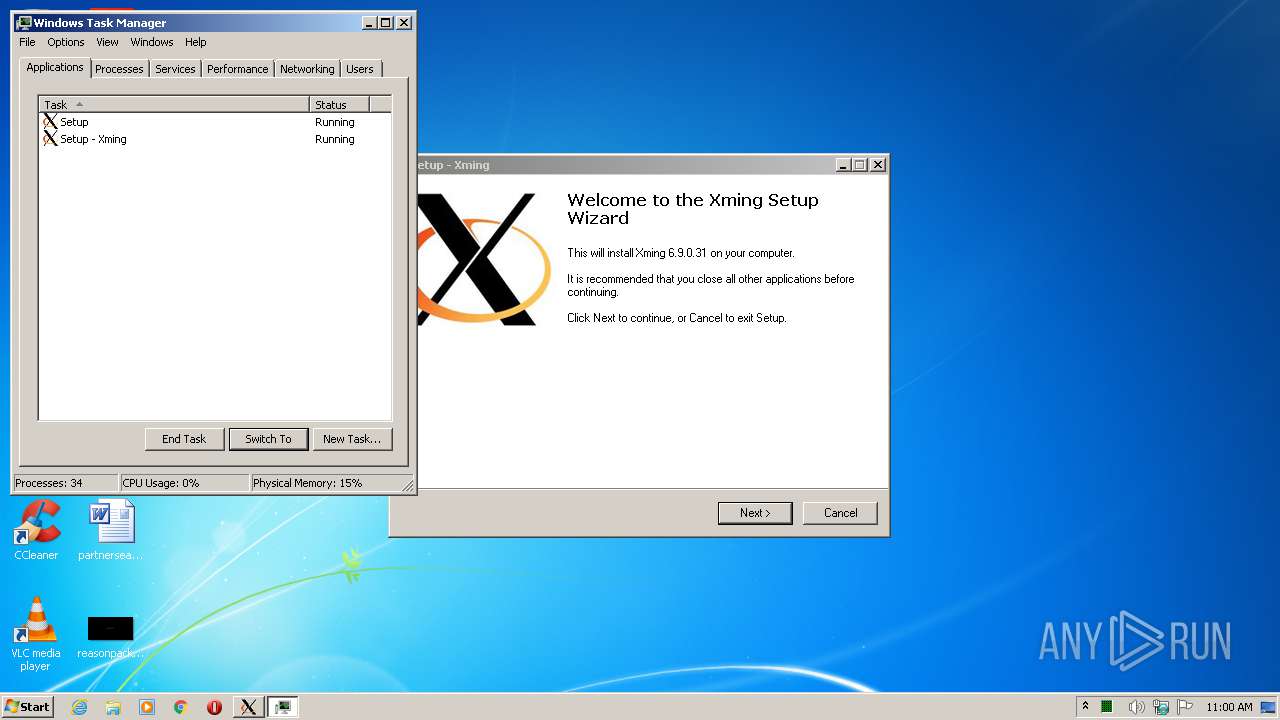Open the reasonpack desktop file
The height and width of the screenshot is (720, 1280).
(110, 636)
